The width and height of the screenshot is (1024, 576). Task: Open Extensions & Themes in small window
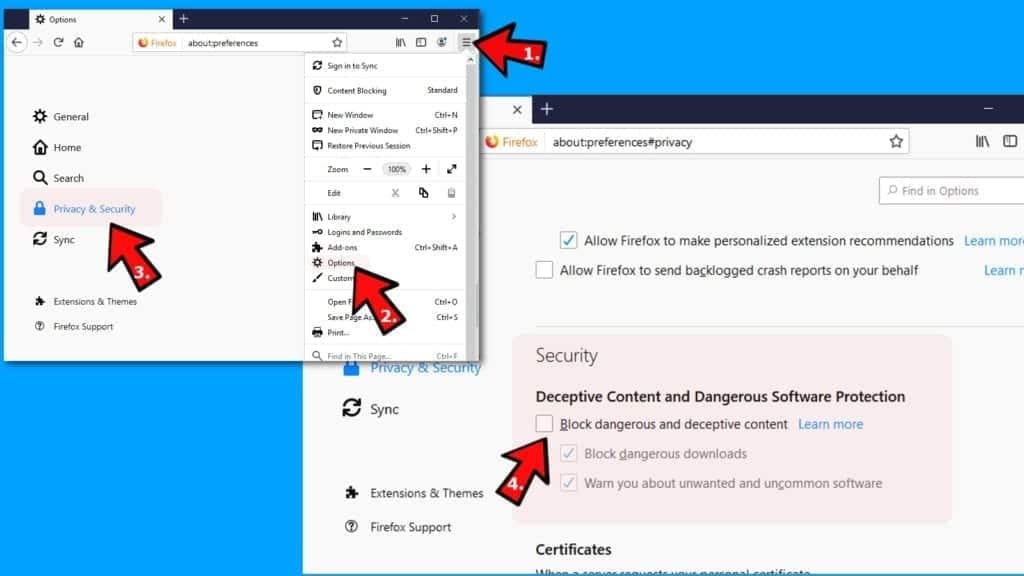(86, 301)
